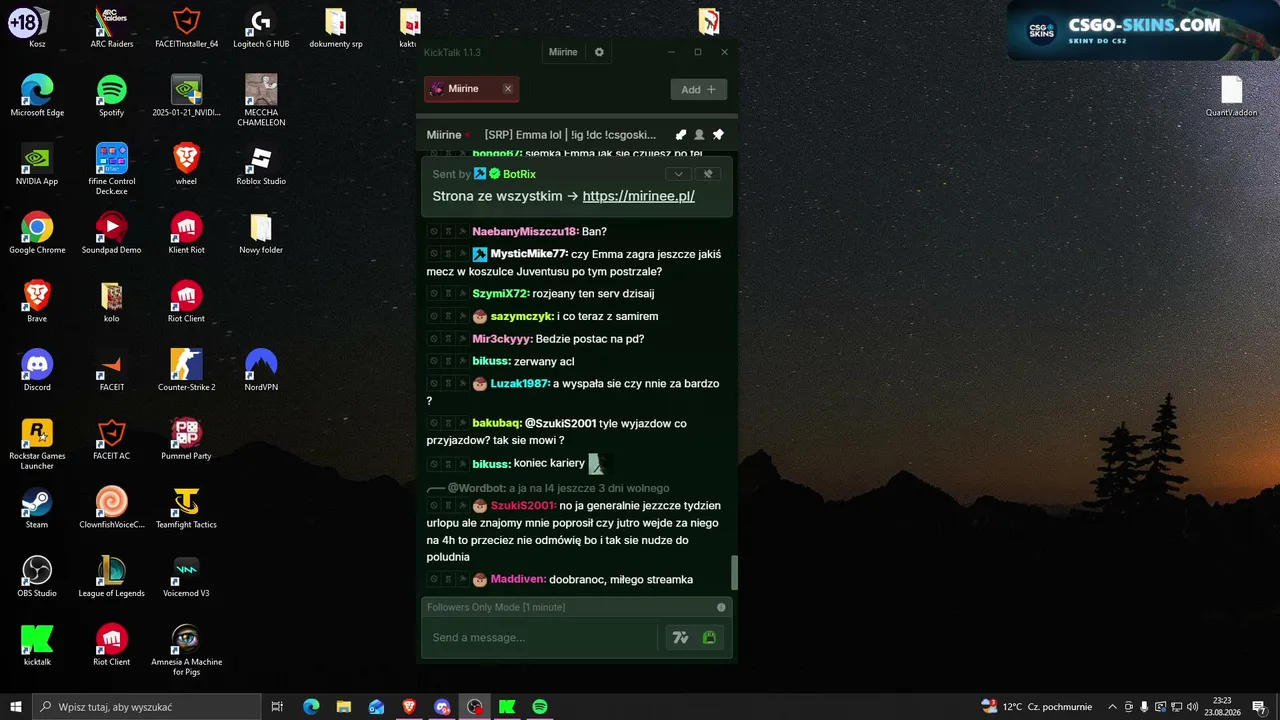Open Spotify desktop icon
The width and height of the screenshot is (1280, 720).
pyautogui.click(x=112, y=96)
